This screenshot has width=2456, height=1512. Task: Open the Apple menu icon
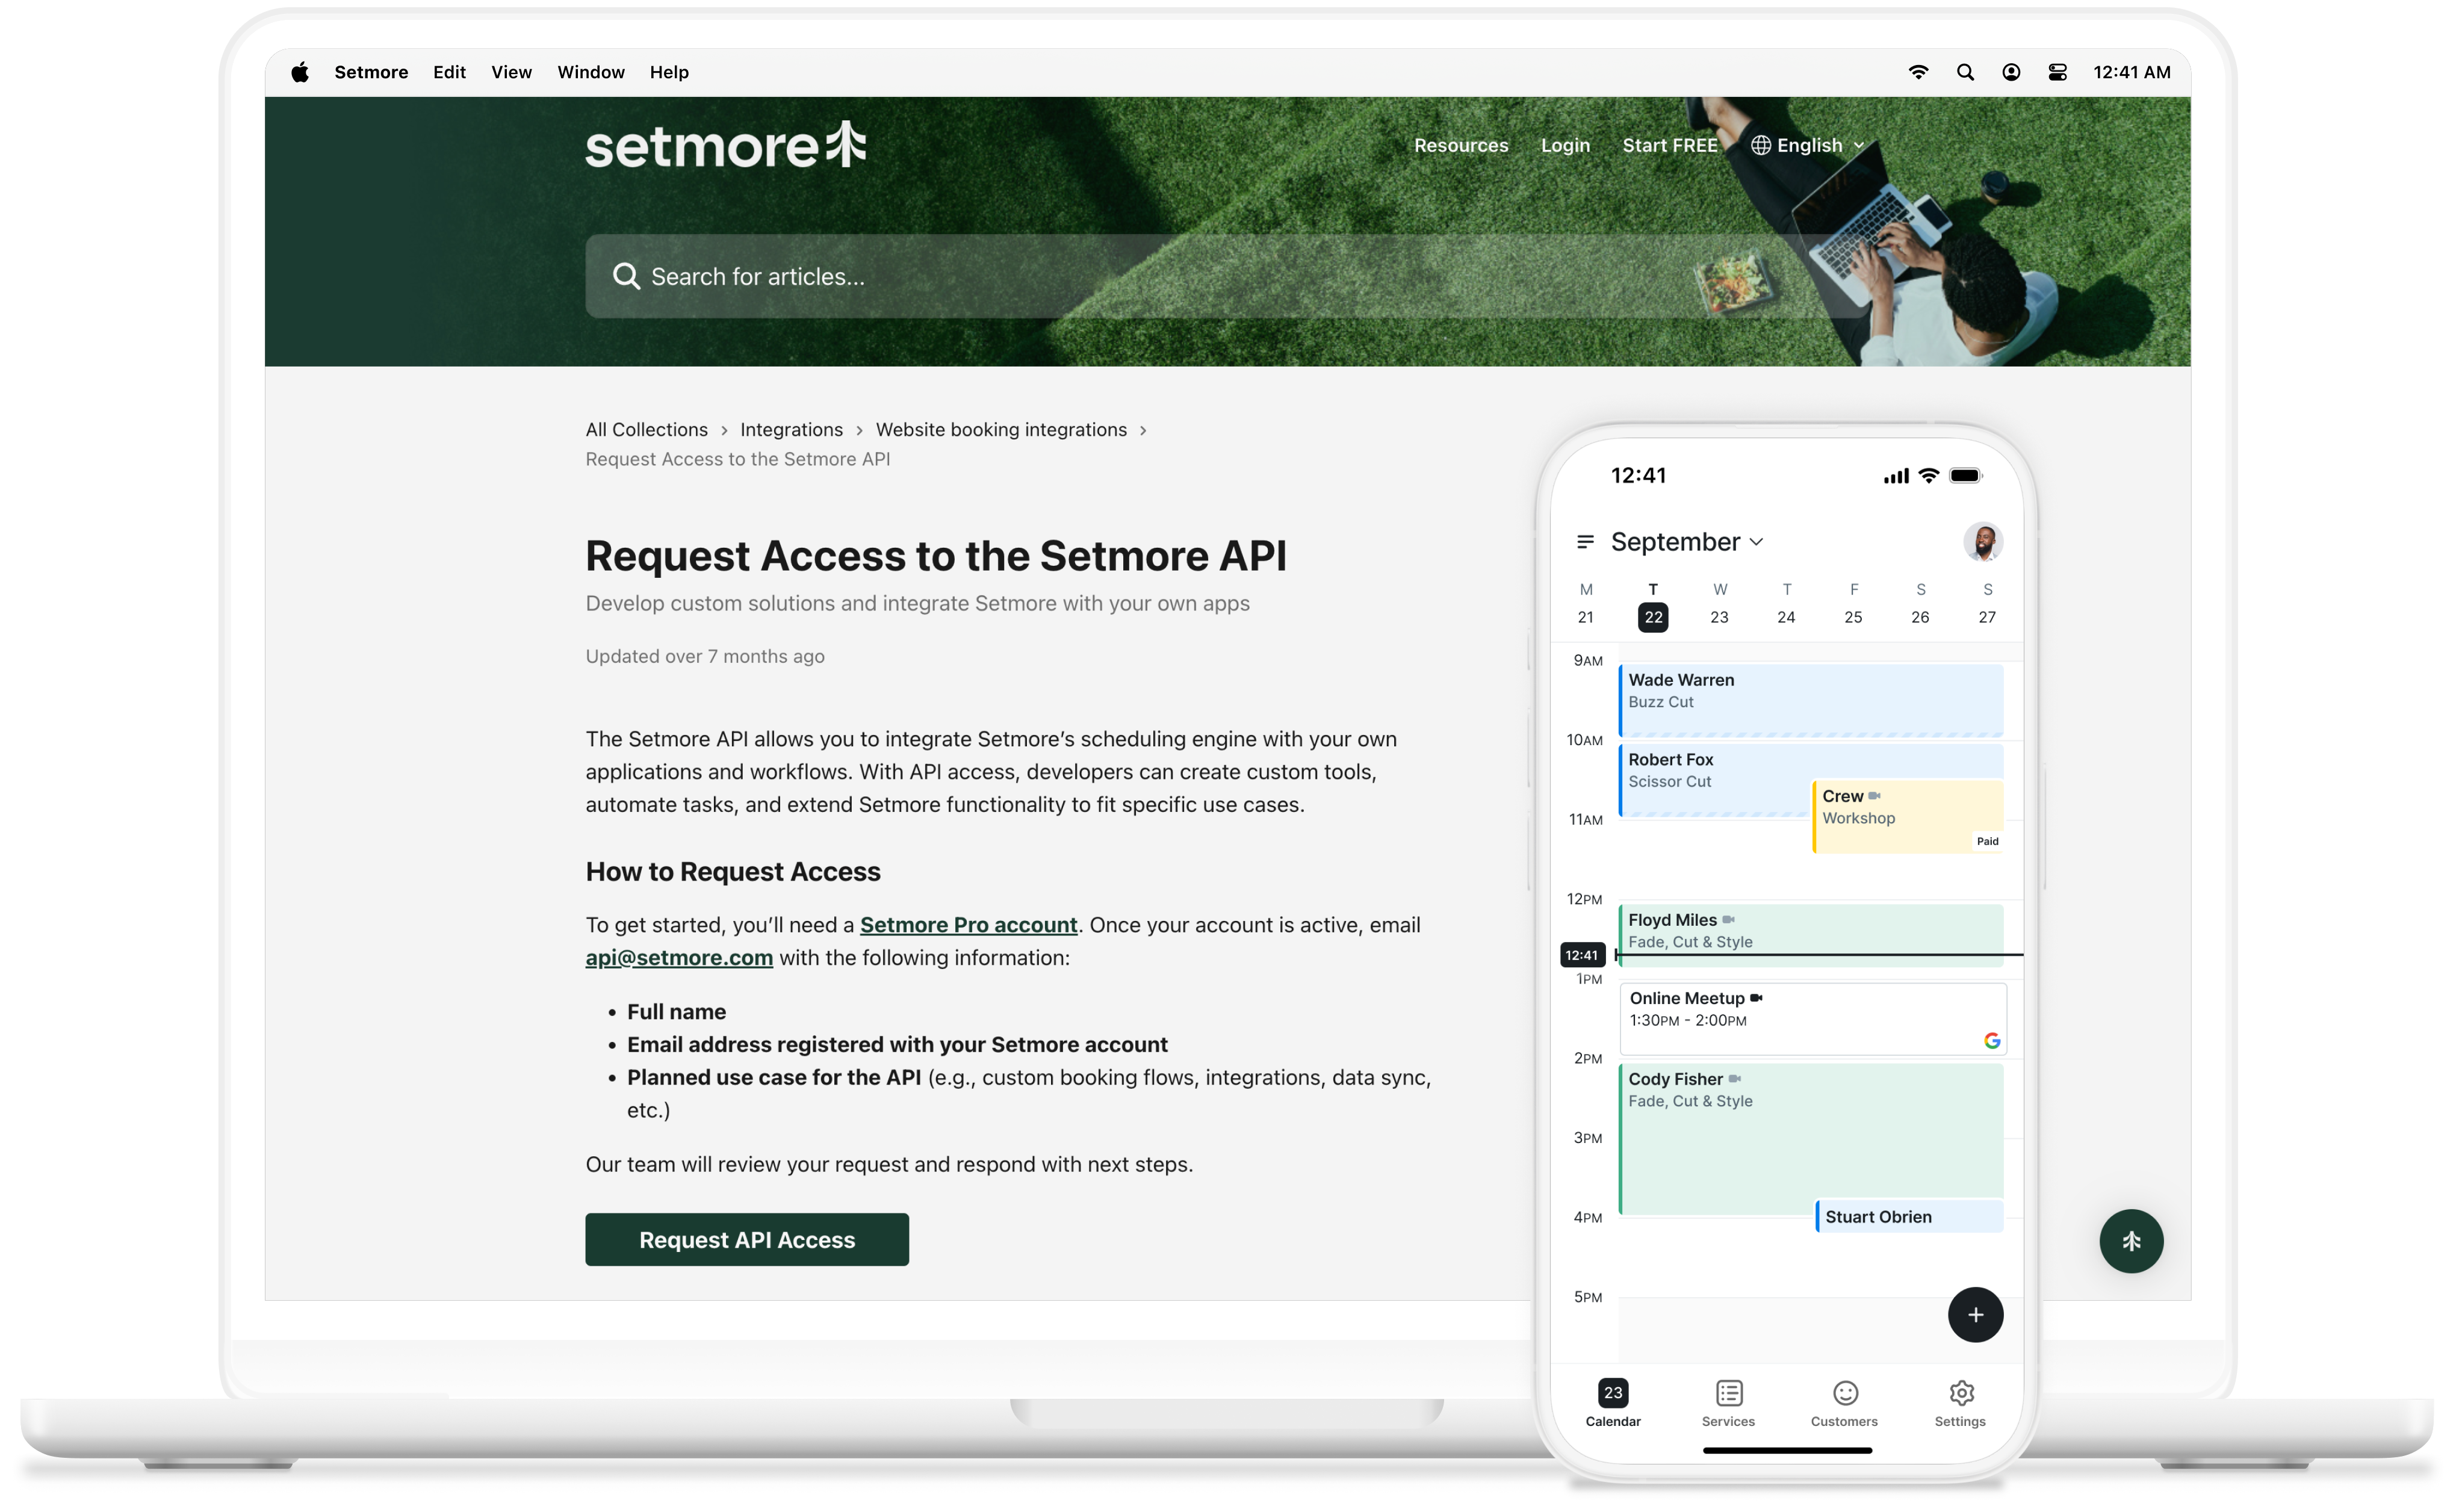[300, 72]
